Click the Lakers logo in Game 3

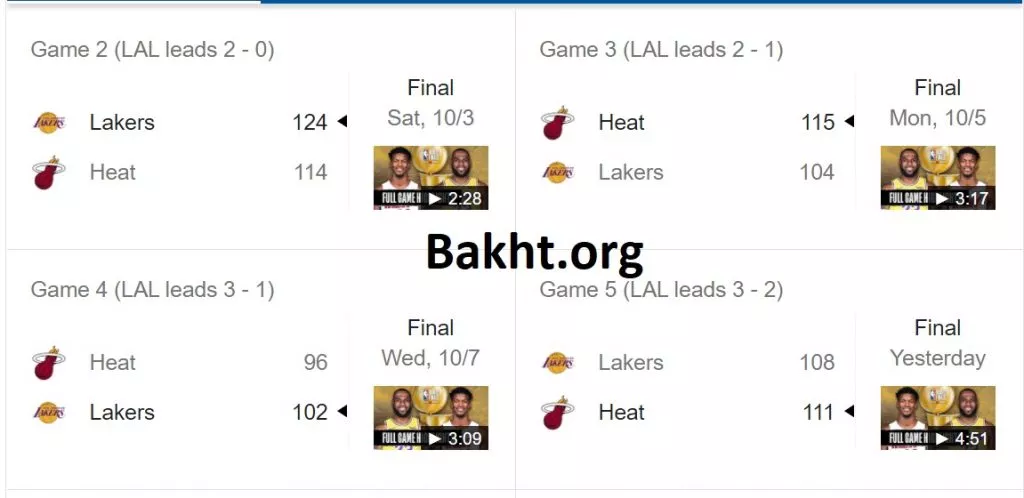tap(557, 172)
